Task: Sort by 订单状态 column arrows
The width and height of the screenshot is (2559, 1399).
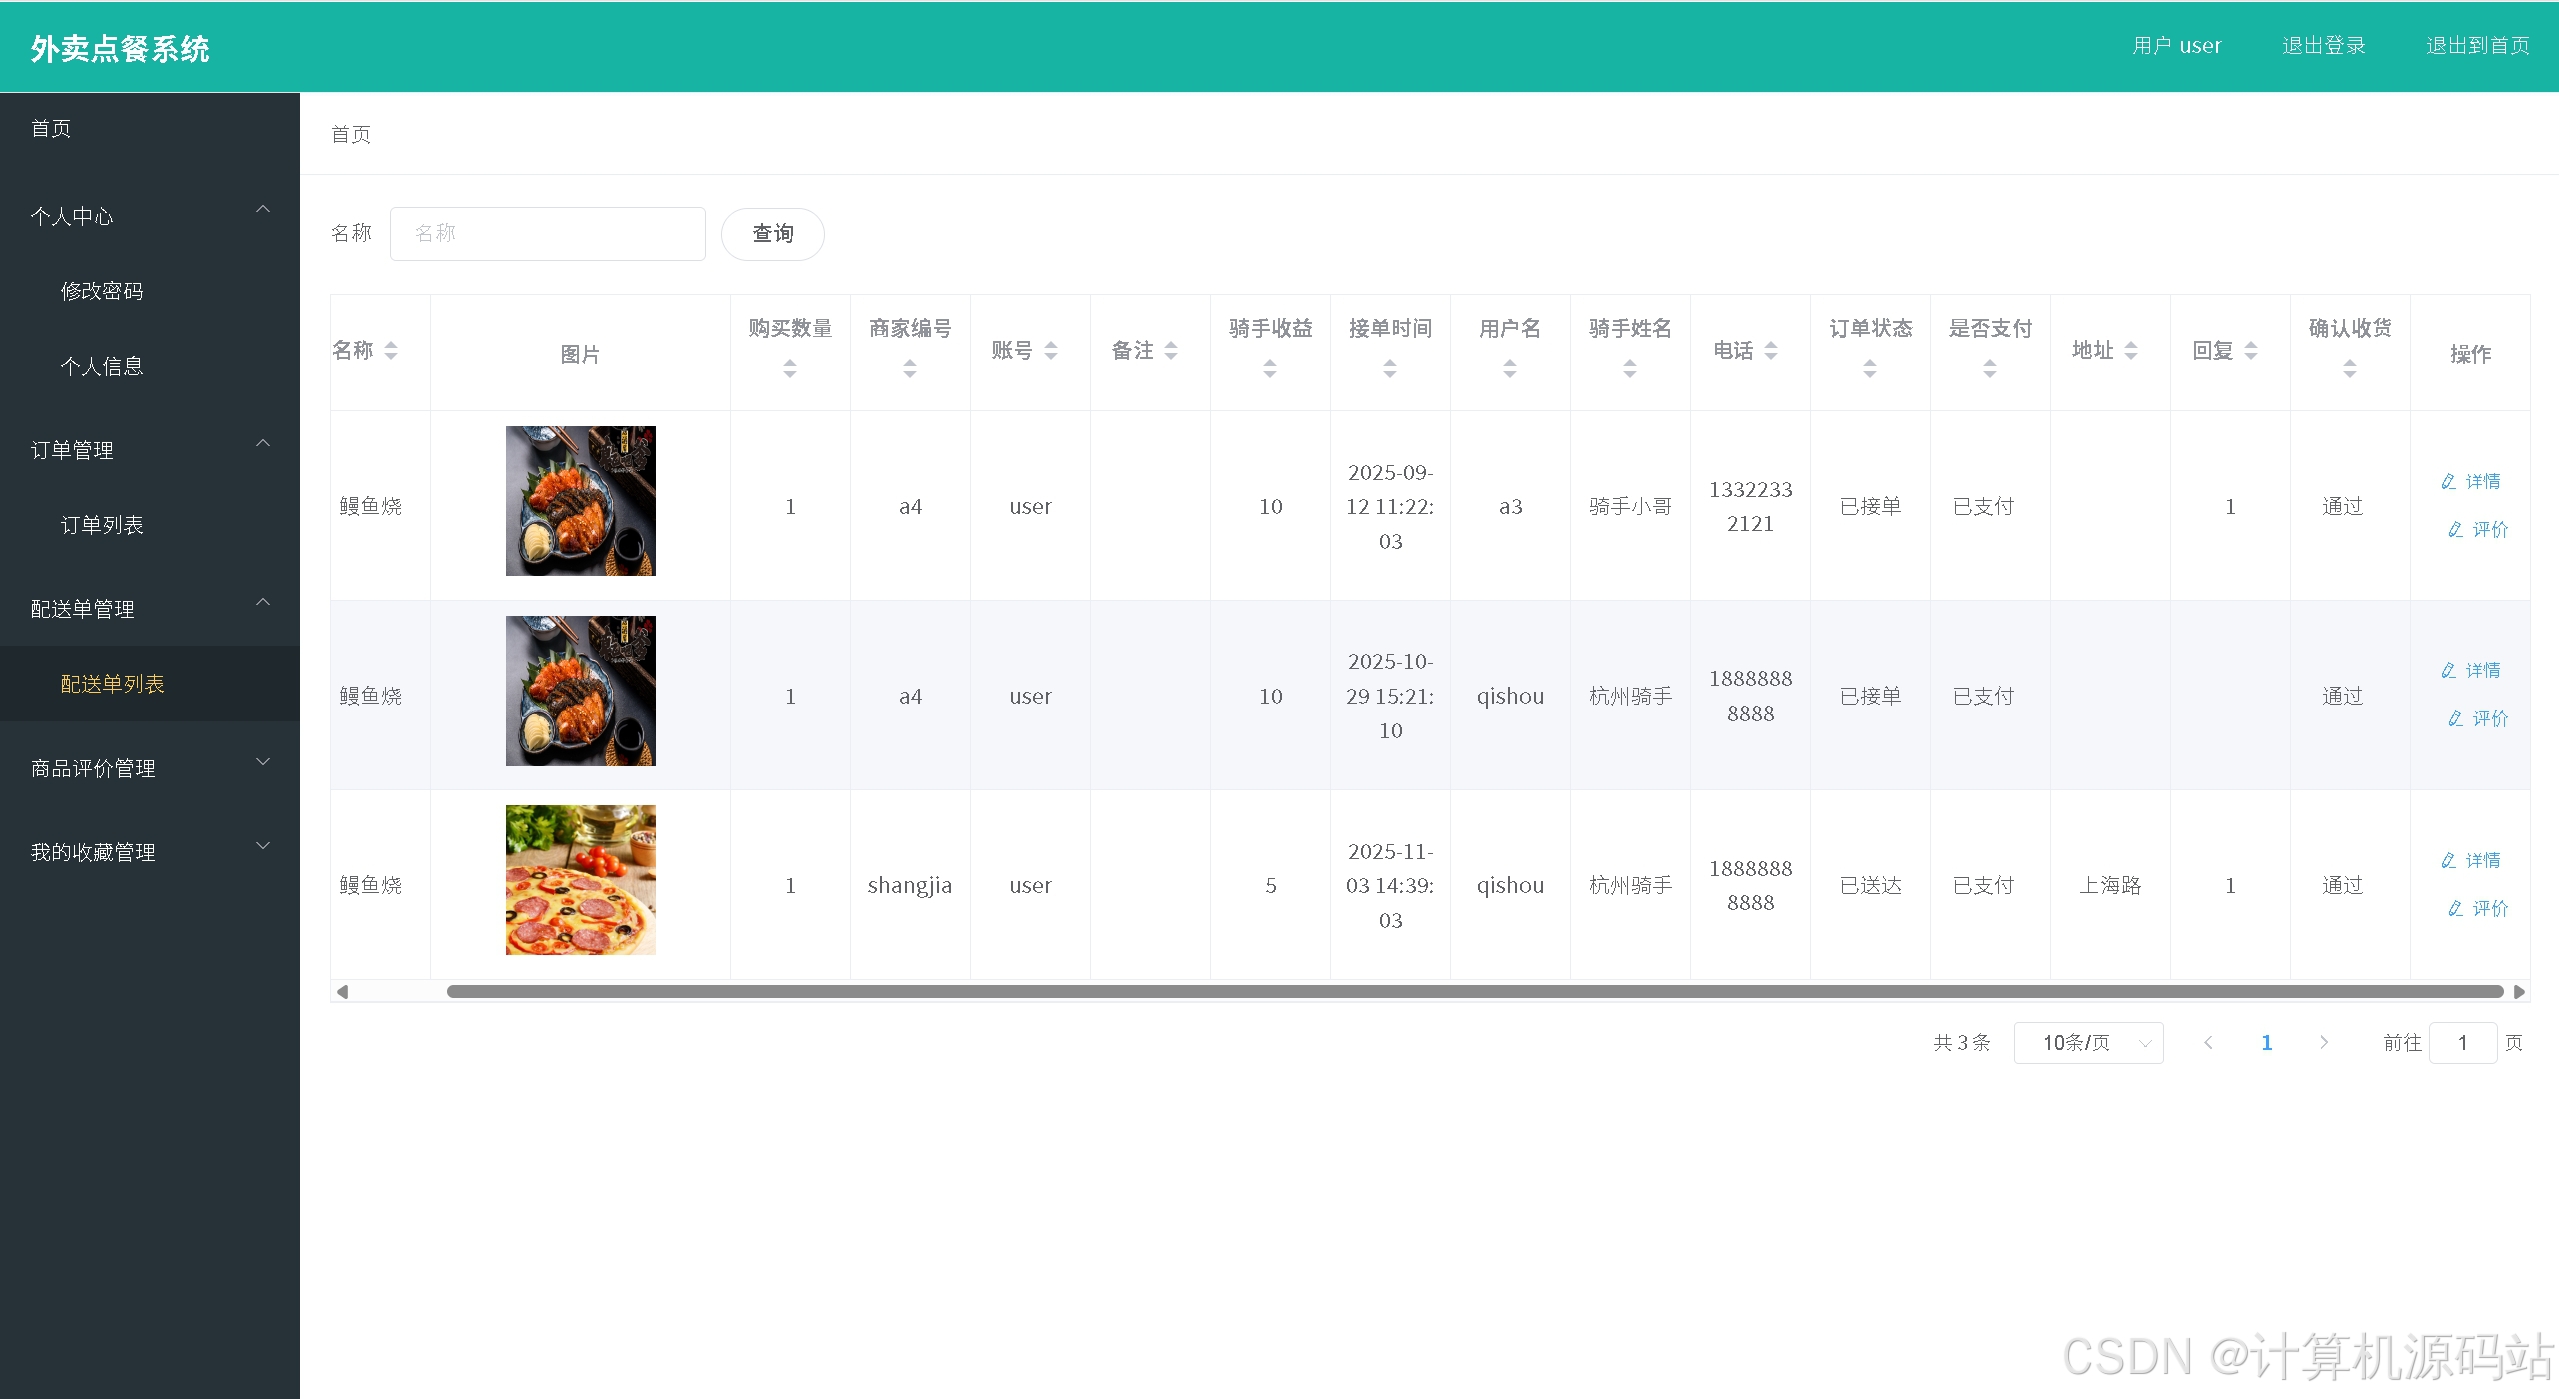Action: (x=1870, y=369)
